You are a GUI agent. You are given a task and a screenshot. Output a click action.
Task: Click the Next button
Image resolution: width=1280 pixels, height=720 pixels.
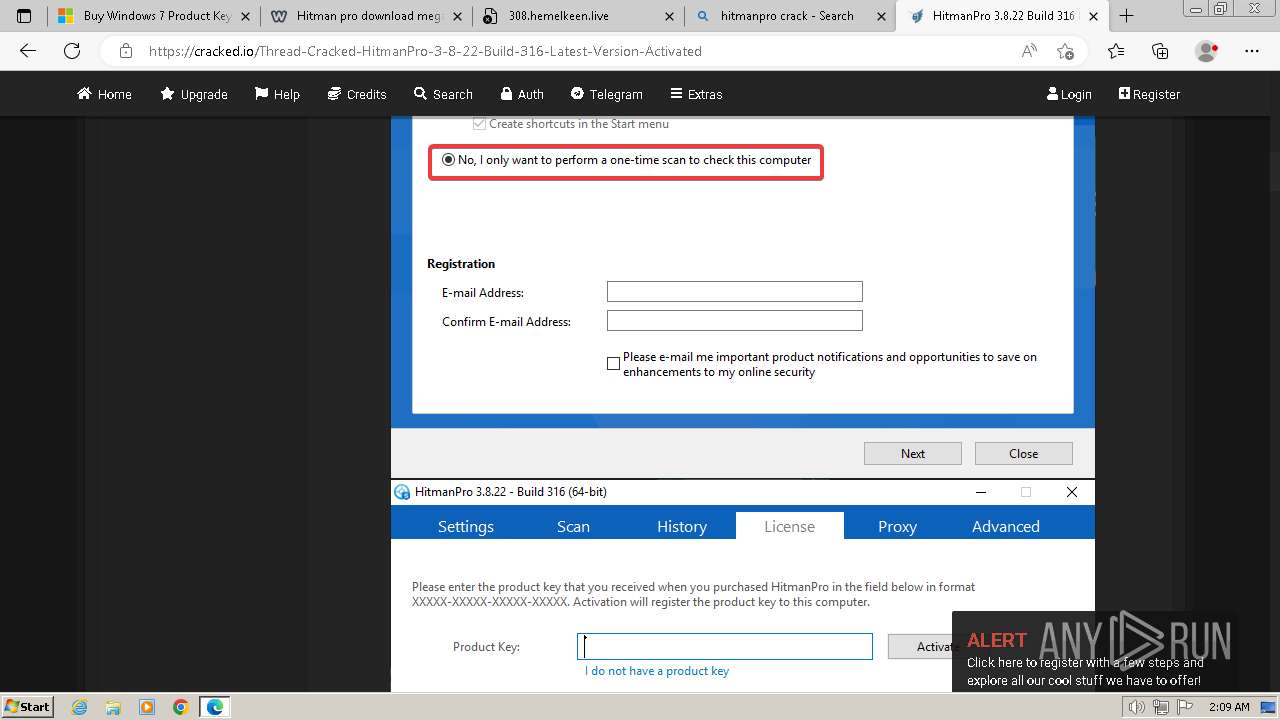pyautogui.click(x=913, y=453)
